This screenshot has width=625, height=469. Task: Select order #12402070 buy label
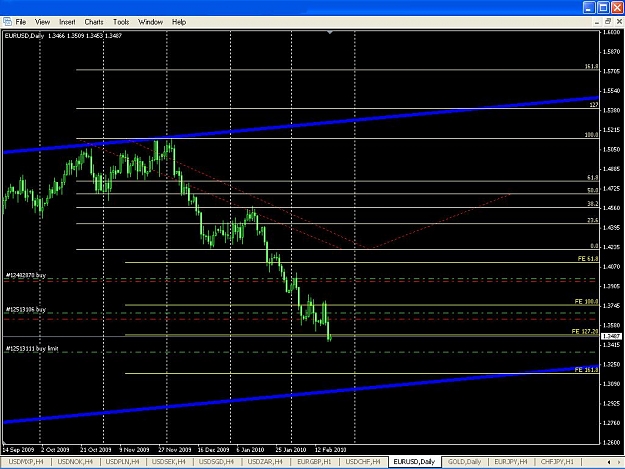(x=26, y=275)
